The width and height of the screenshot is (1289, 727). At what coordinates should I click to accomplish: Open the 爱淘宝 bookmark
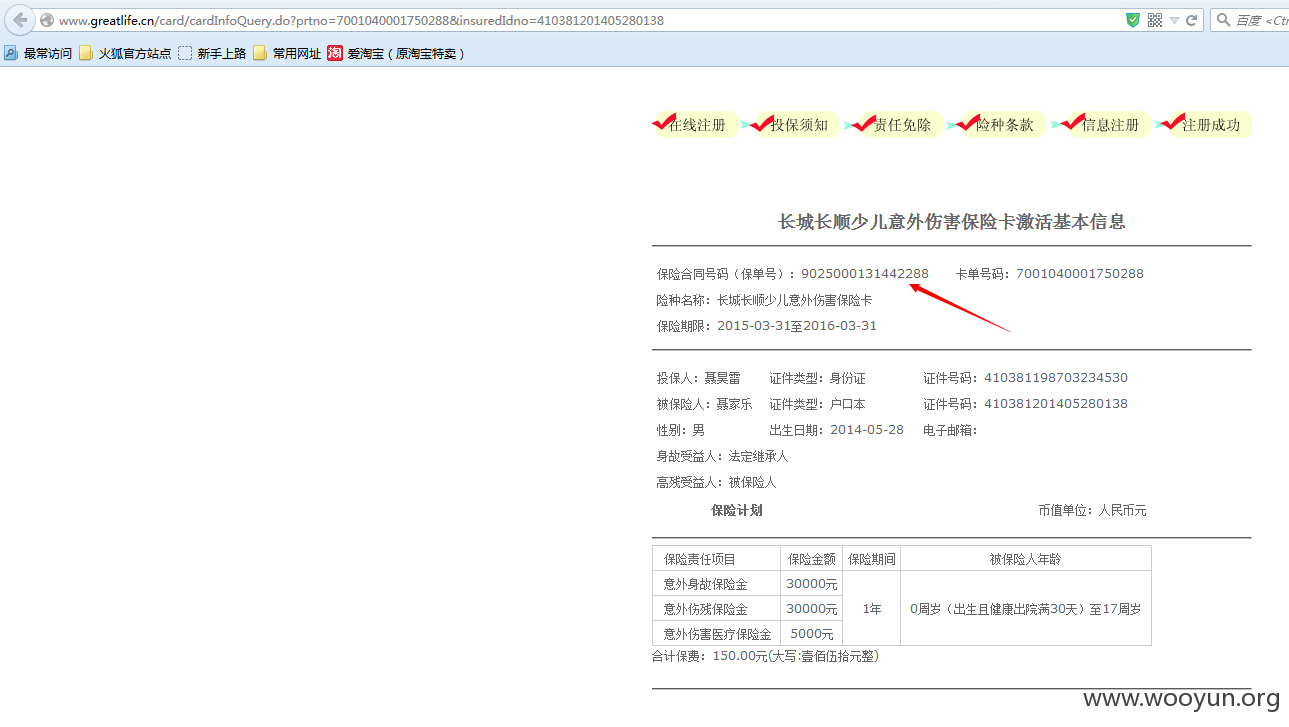397,54
